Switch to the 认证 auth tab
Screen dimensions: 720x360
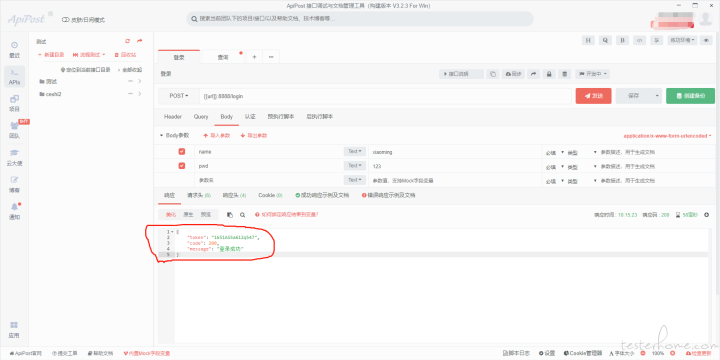click(x=250, y=117)
